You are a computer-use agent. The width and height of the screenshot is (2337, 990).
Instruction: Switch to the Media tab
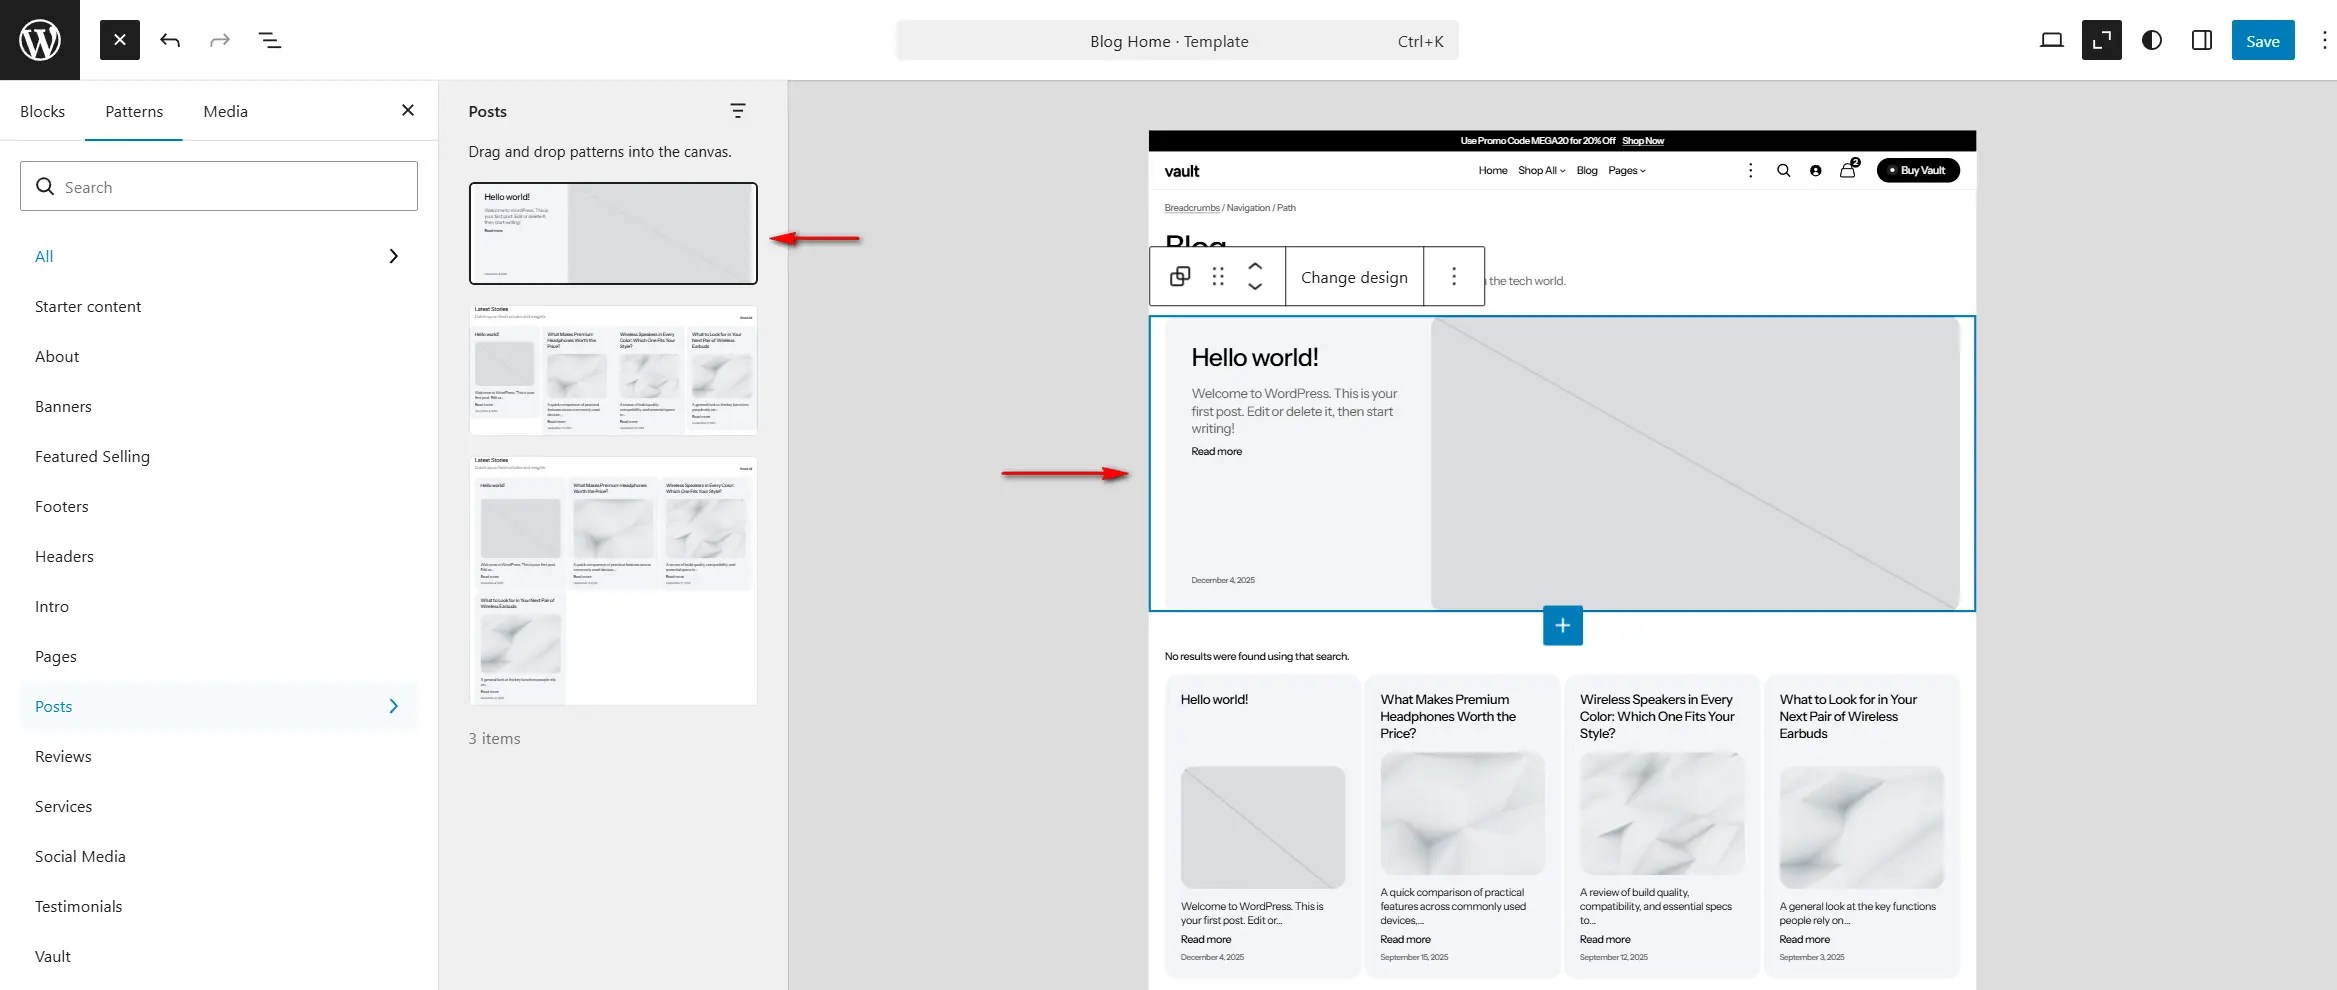pos(225,111)
